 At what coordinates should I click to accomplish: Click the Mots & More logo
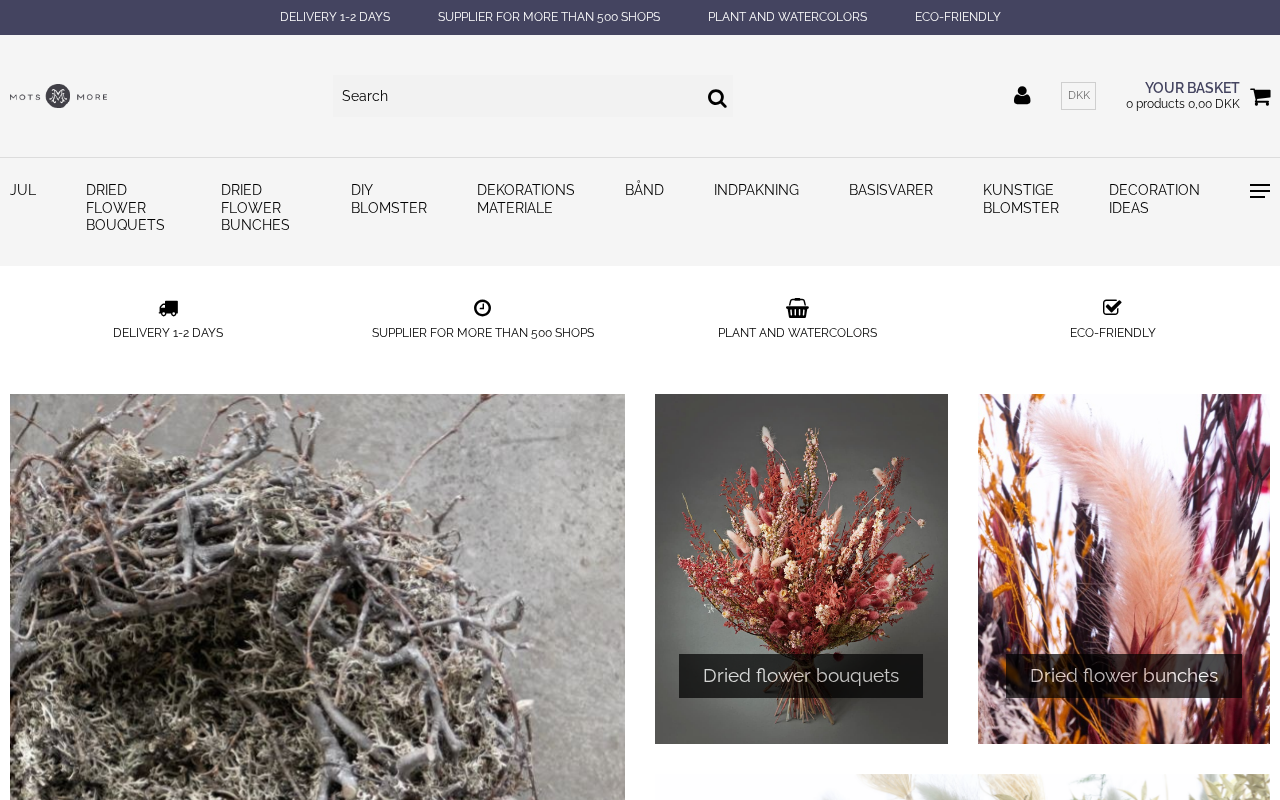tap(58, 96)
